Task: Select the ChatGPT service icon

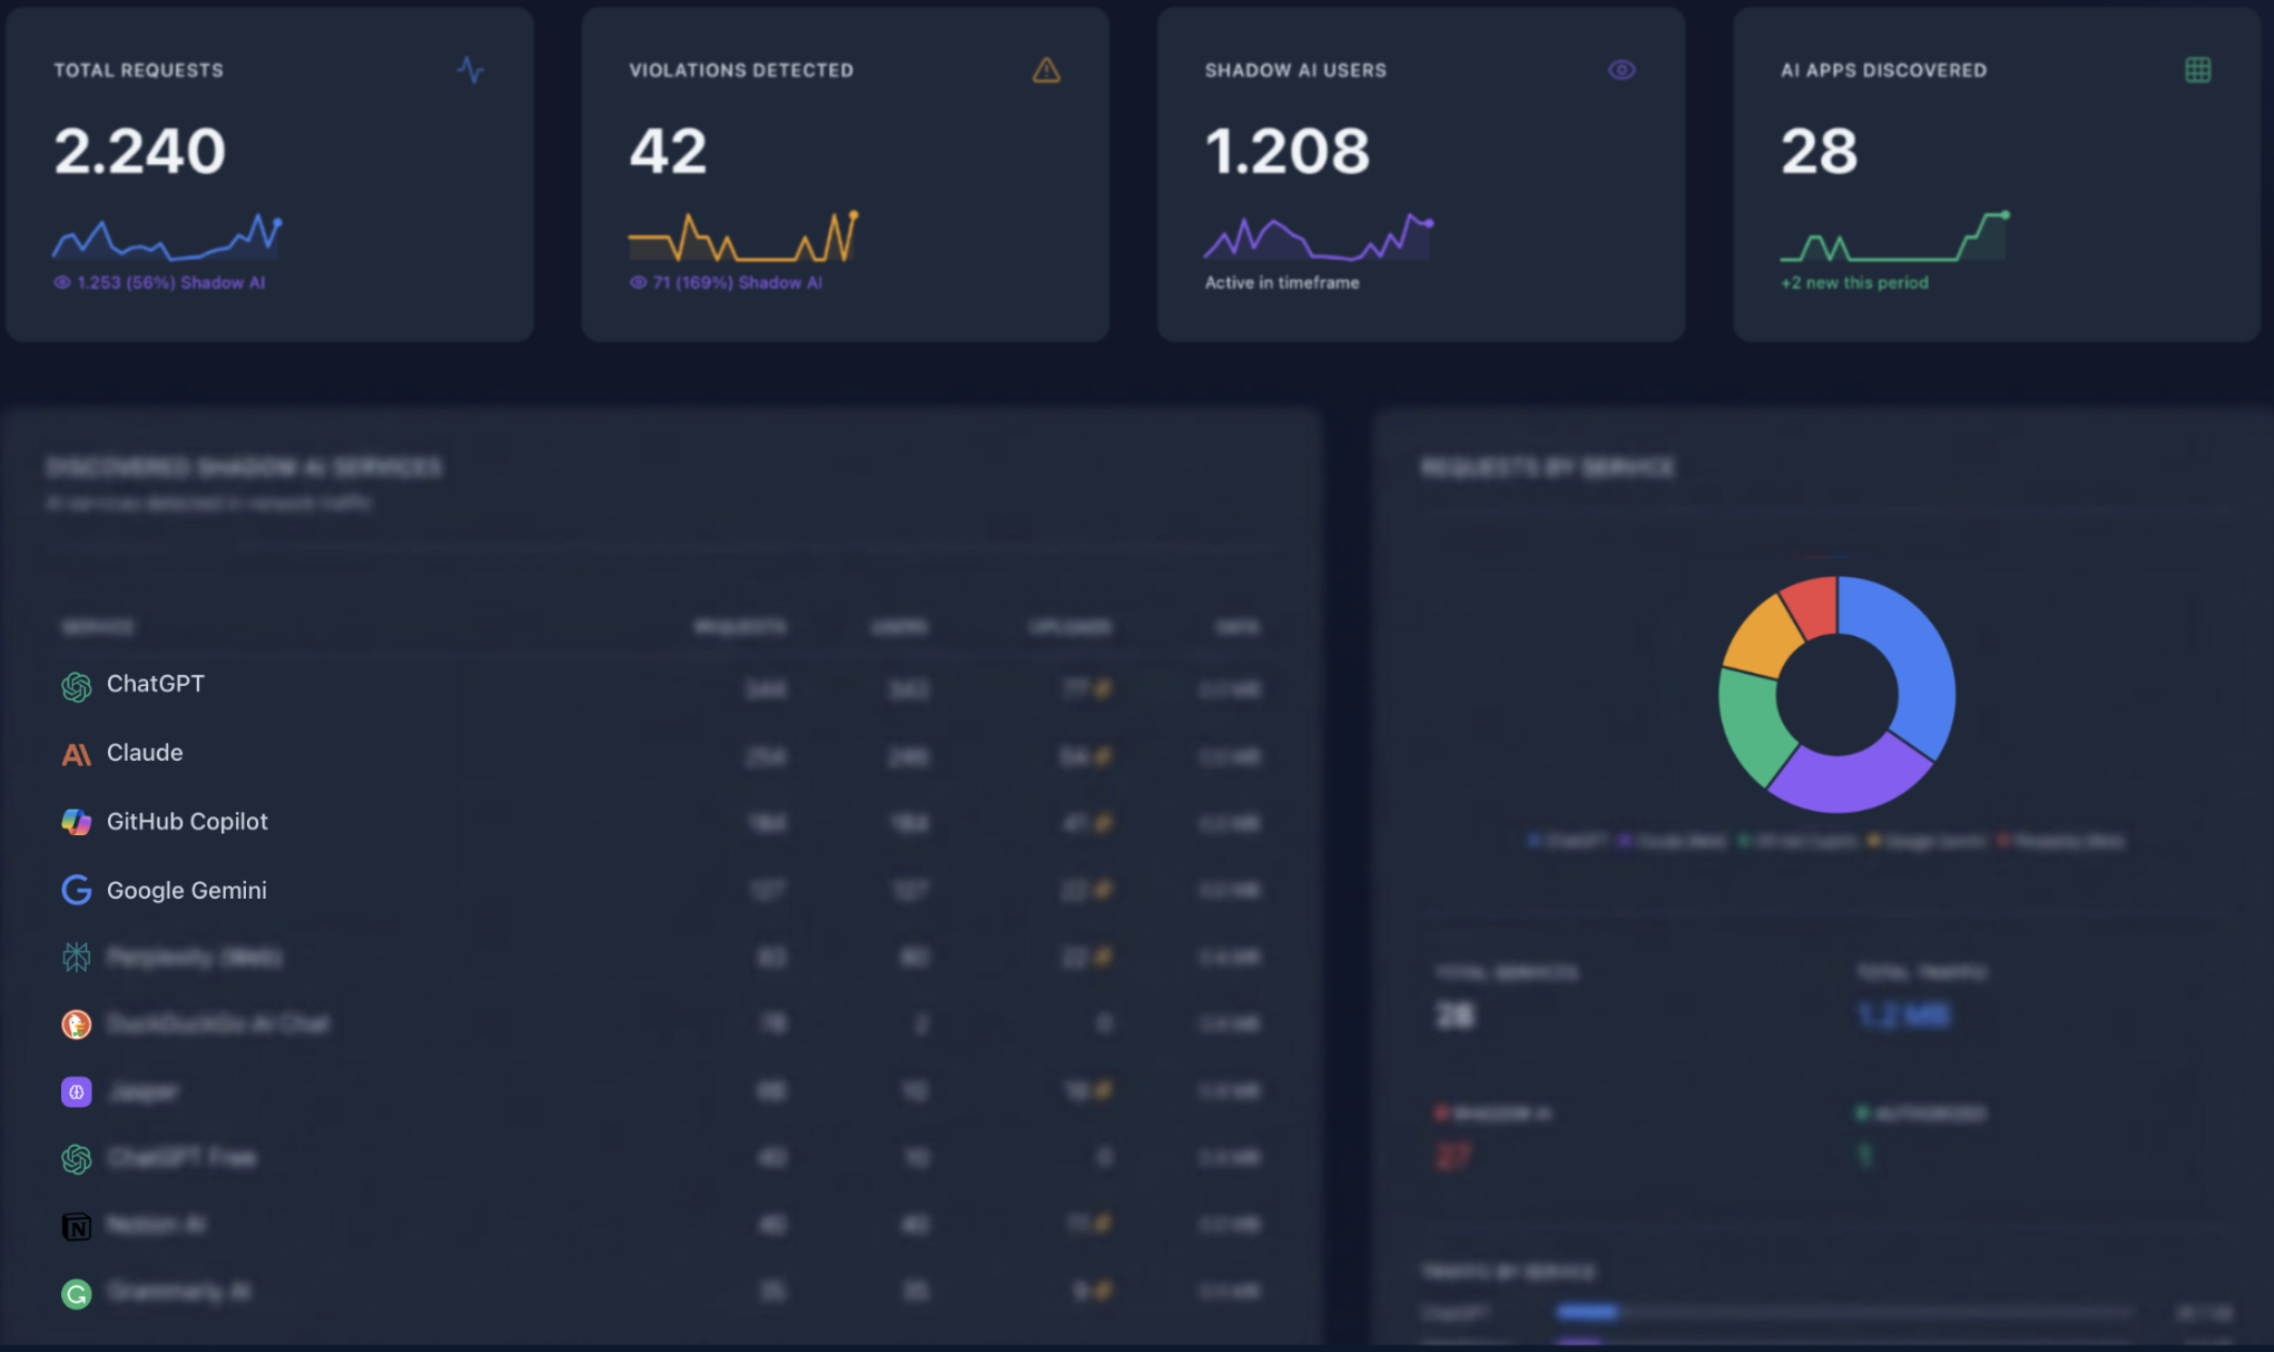Action: [x=76, y=685]
